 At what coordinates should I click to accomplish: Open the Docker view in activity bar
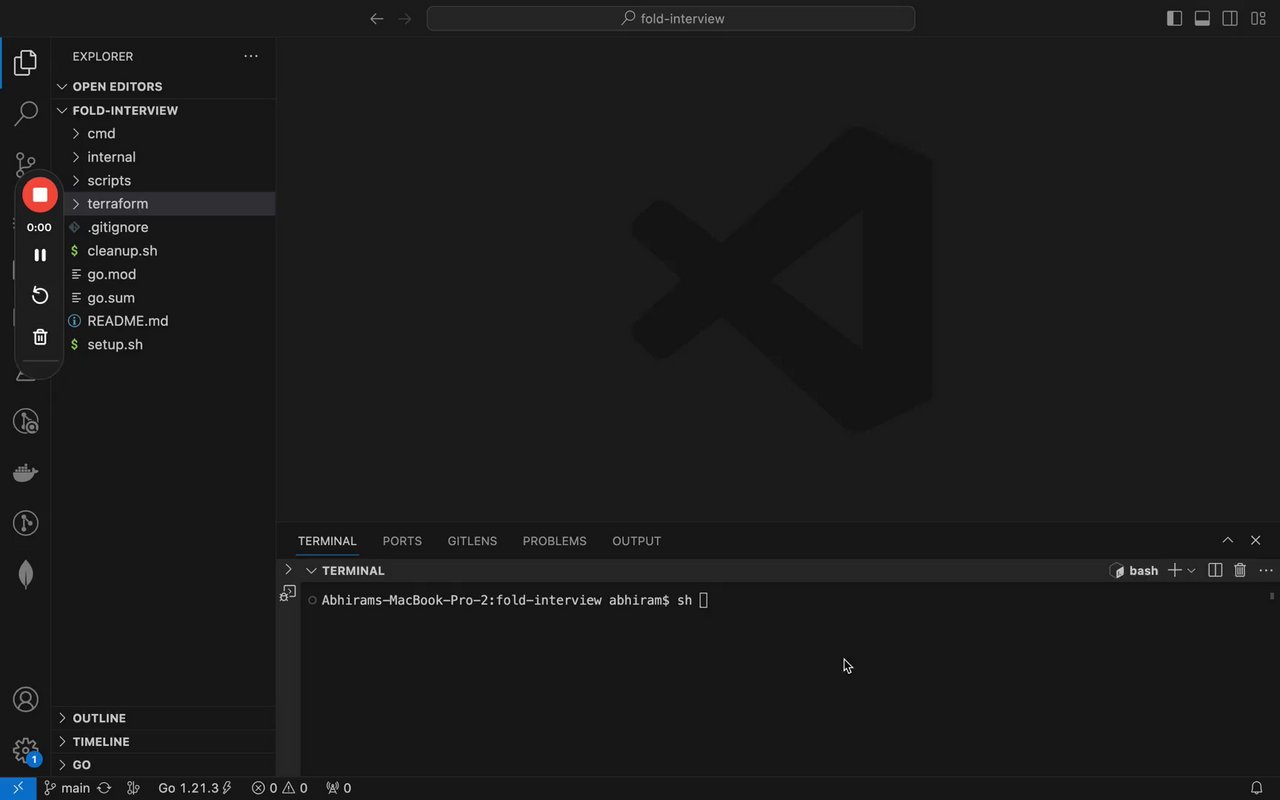click(x=25, y=472)
